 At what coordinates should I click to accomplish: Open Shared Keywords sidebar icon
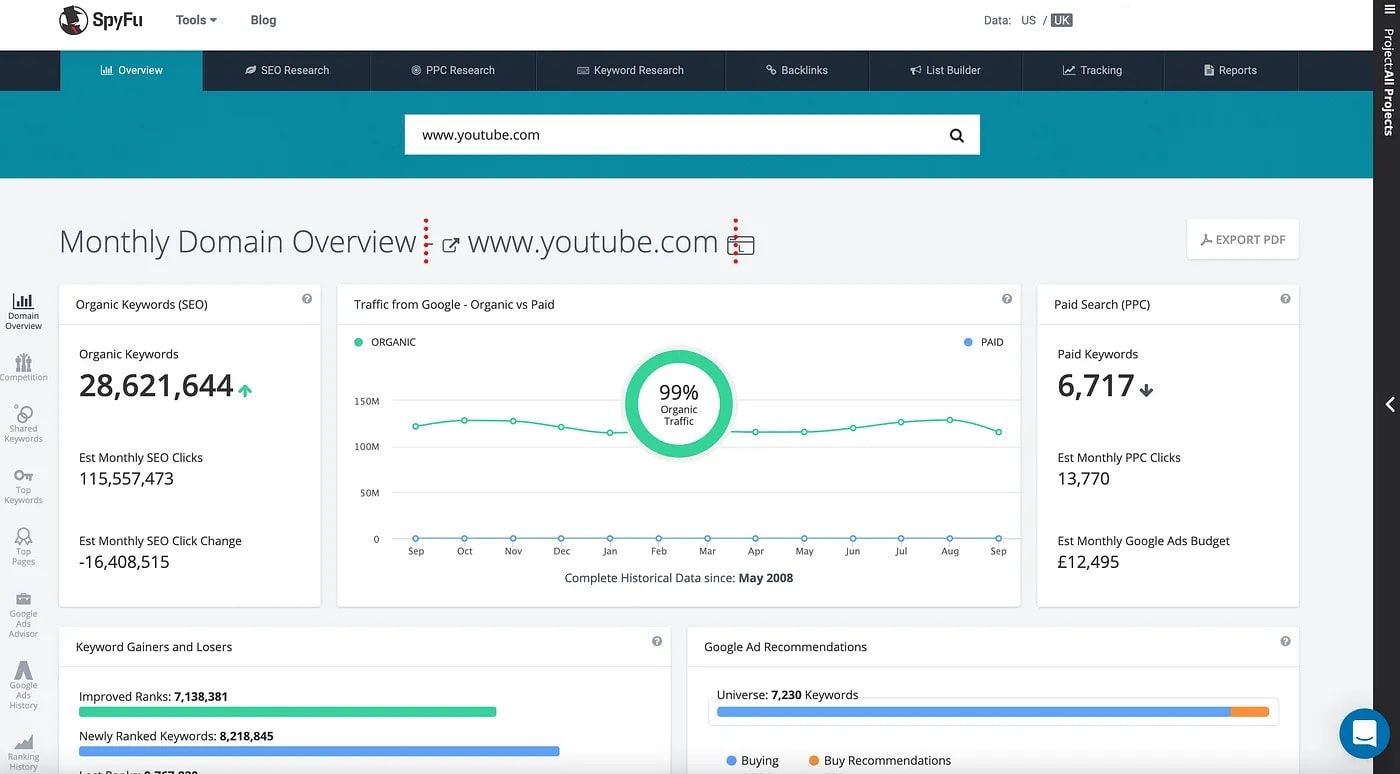click(x=23, y=423)
